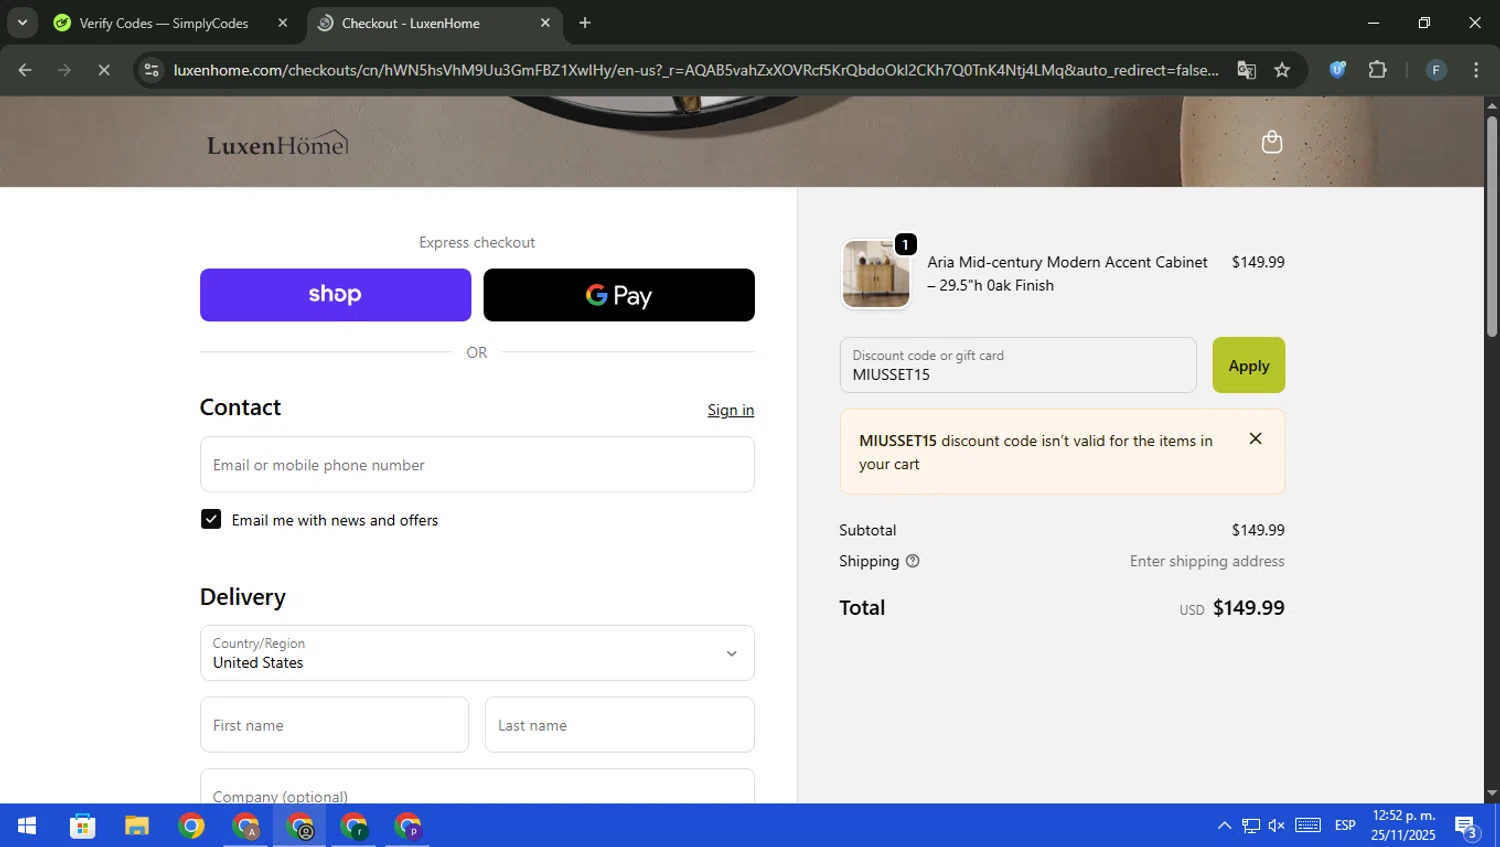
Task: Focus the Email or mobile phone number field
Action: [477, 464]
